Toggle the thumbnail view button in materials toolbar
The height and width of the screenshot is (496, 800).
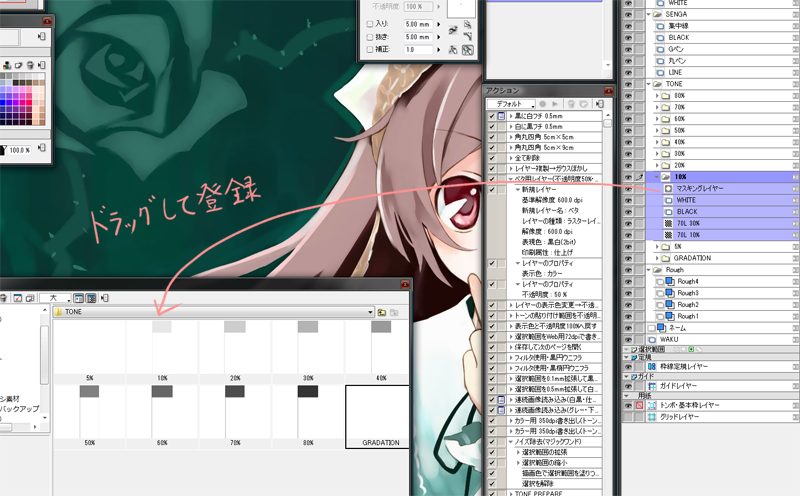91,298
